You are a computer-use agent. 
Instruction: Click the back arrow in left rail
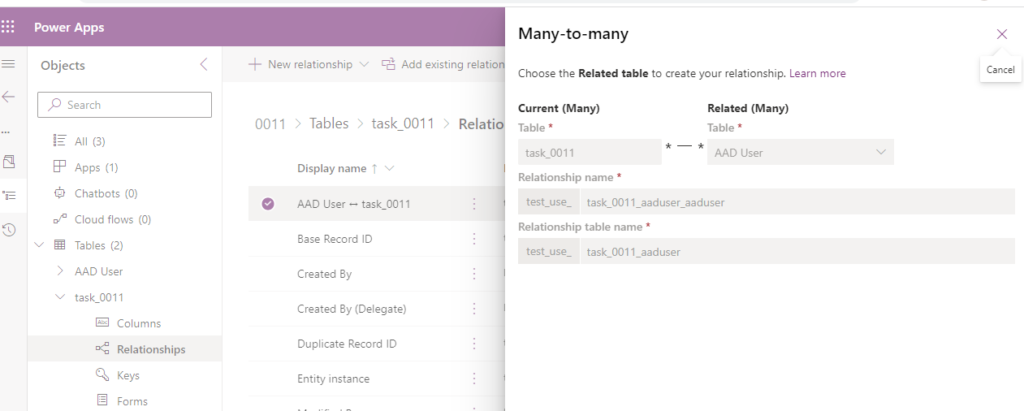pyautogui.click(x=9, y=97)
